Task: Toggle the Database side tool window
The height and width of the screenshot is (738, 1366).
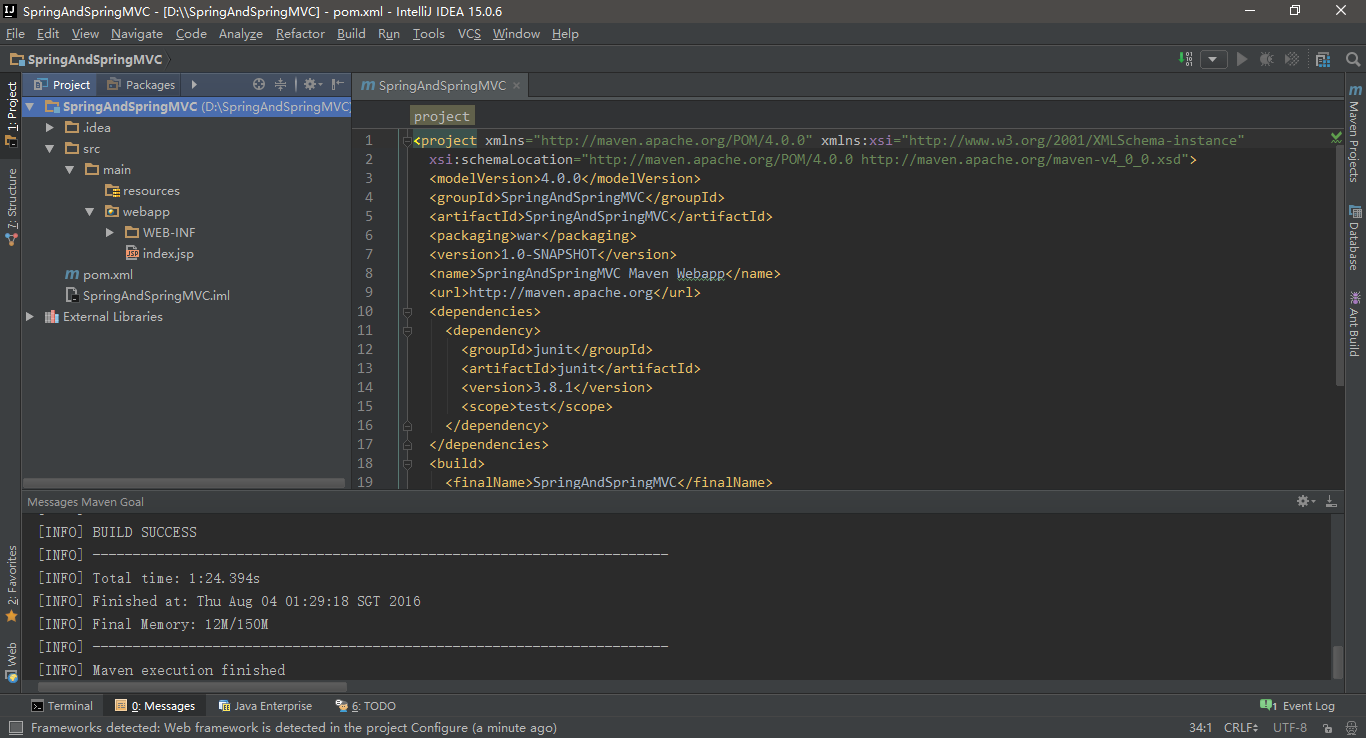Action: click(x=1355, y=238)
